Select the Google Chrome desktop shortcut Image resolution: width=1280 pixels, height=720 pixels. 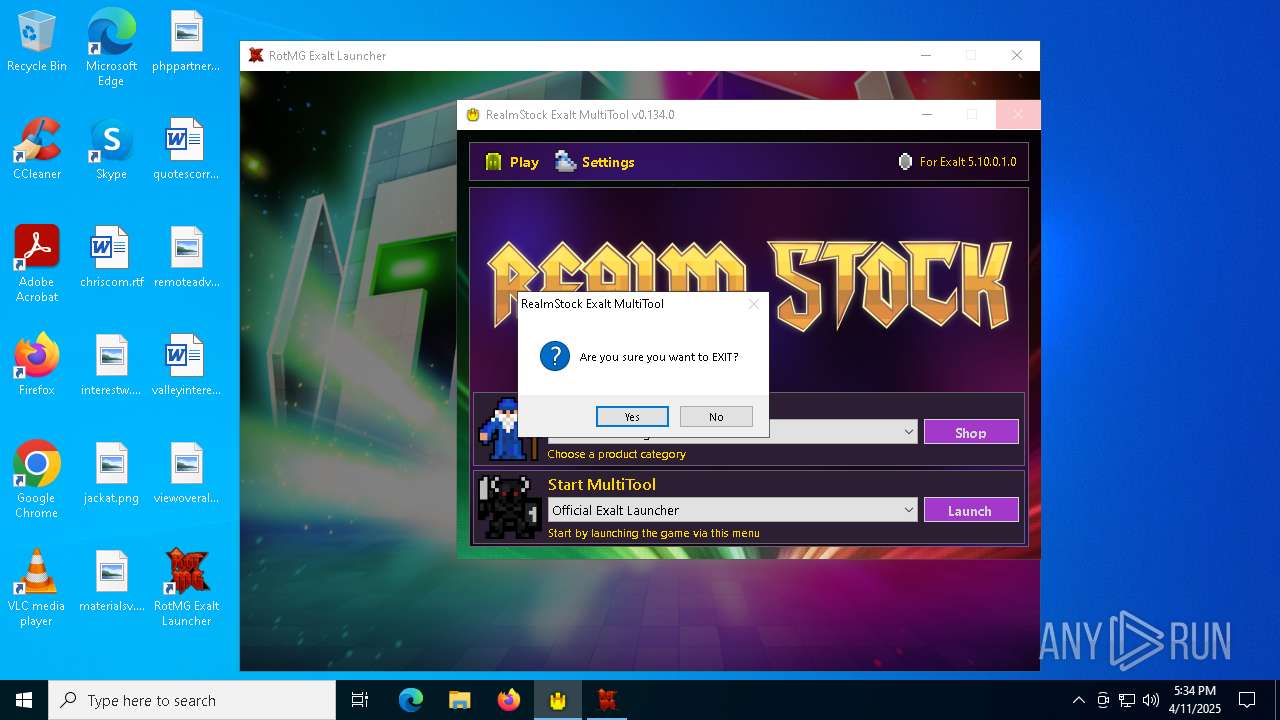(37, 480)
